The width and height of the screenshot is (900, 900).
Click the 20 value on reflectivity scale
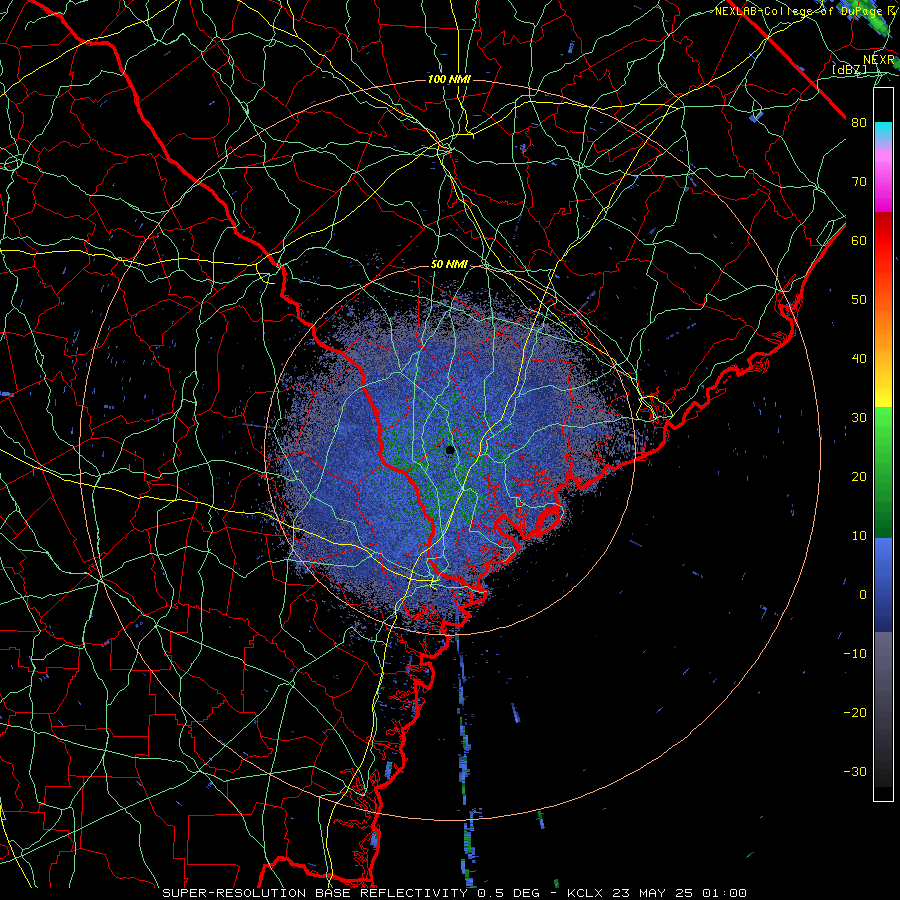pyautogui.click(x=859, y=477)
